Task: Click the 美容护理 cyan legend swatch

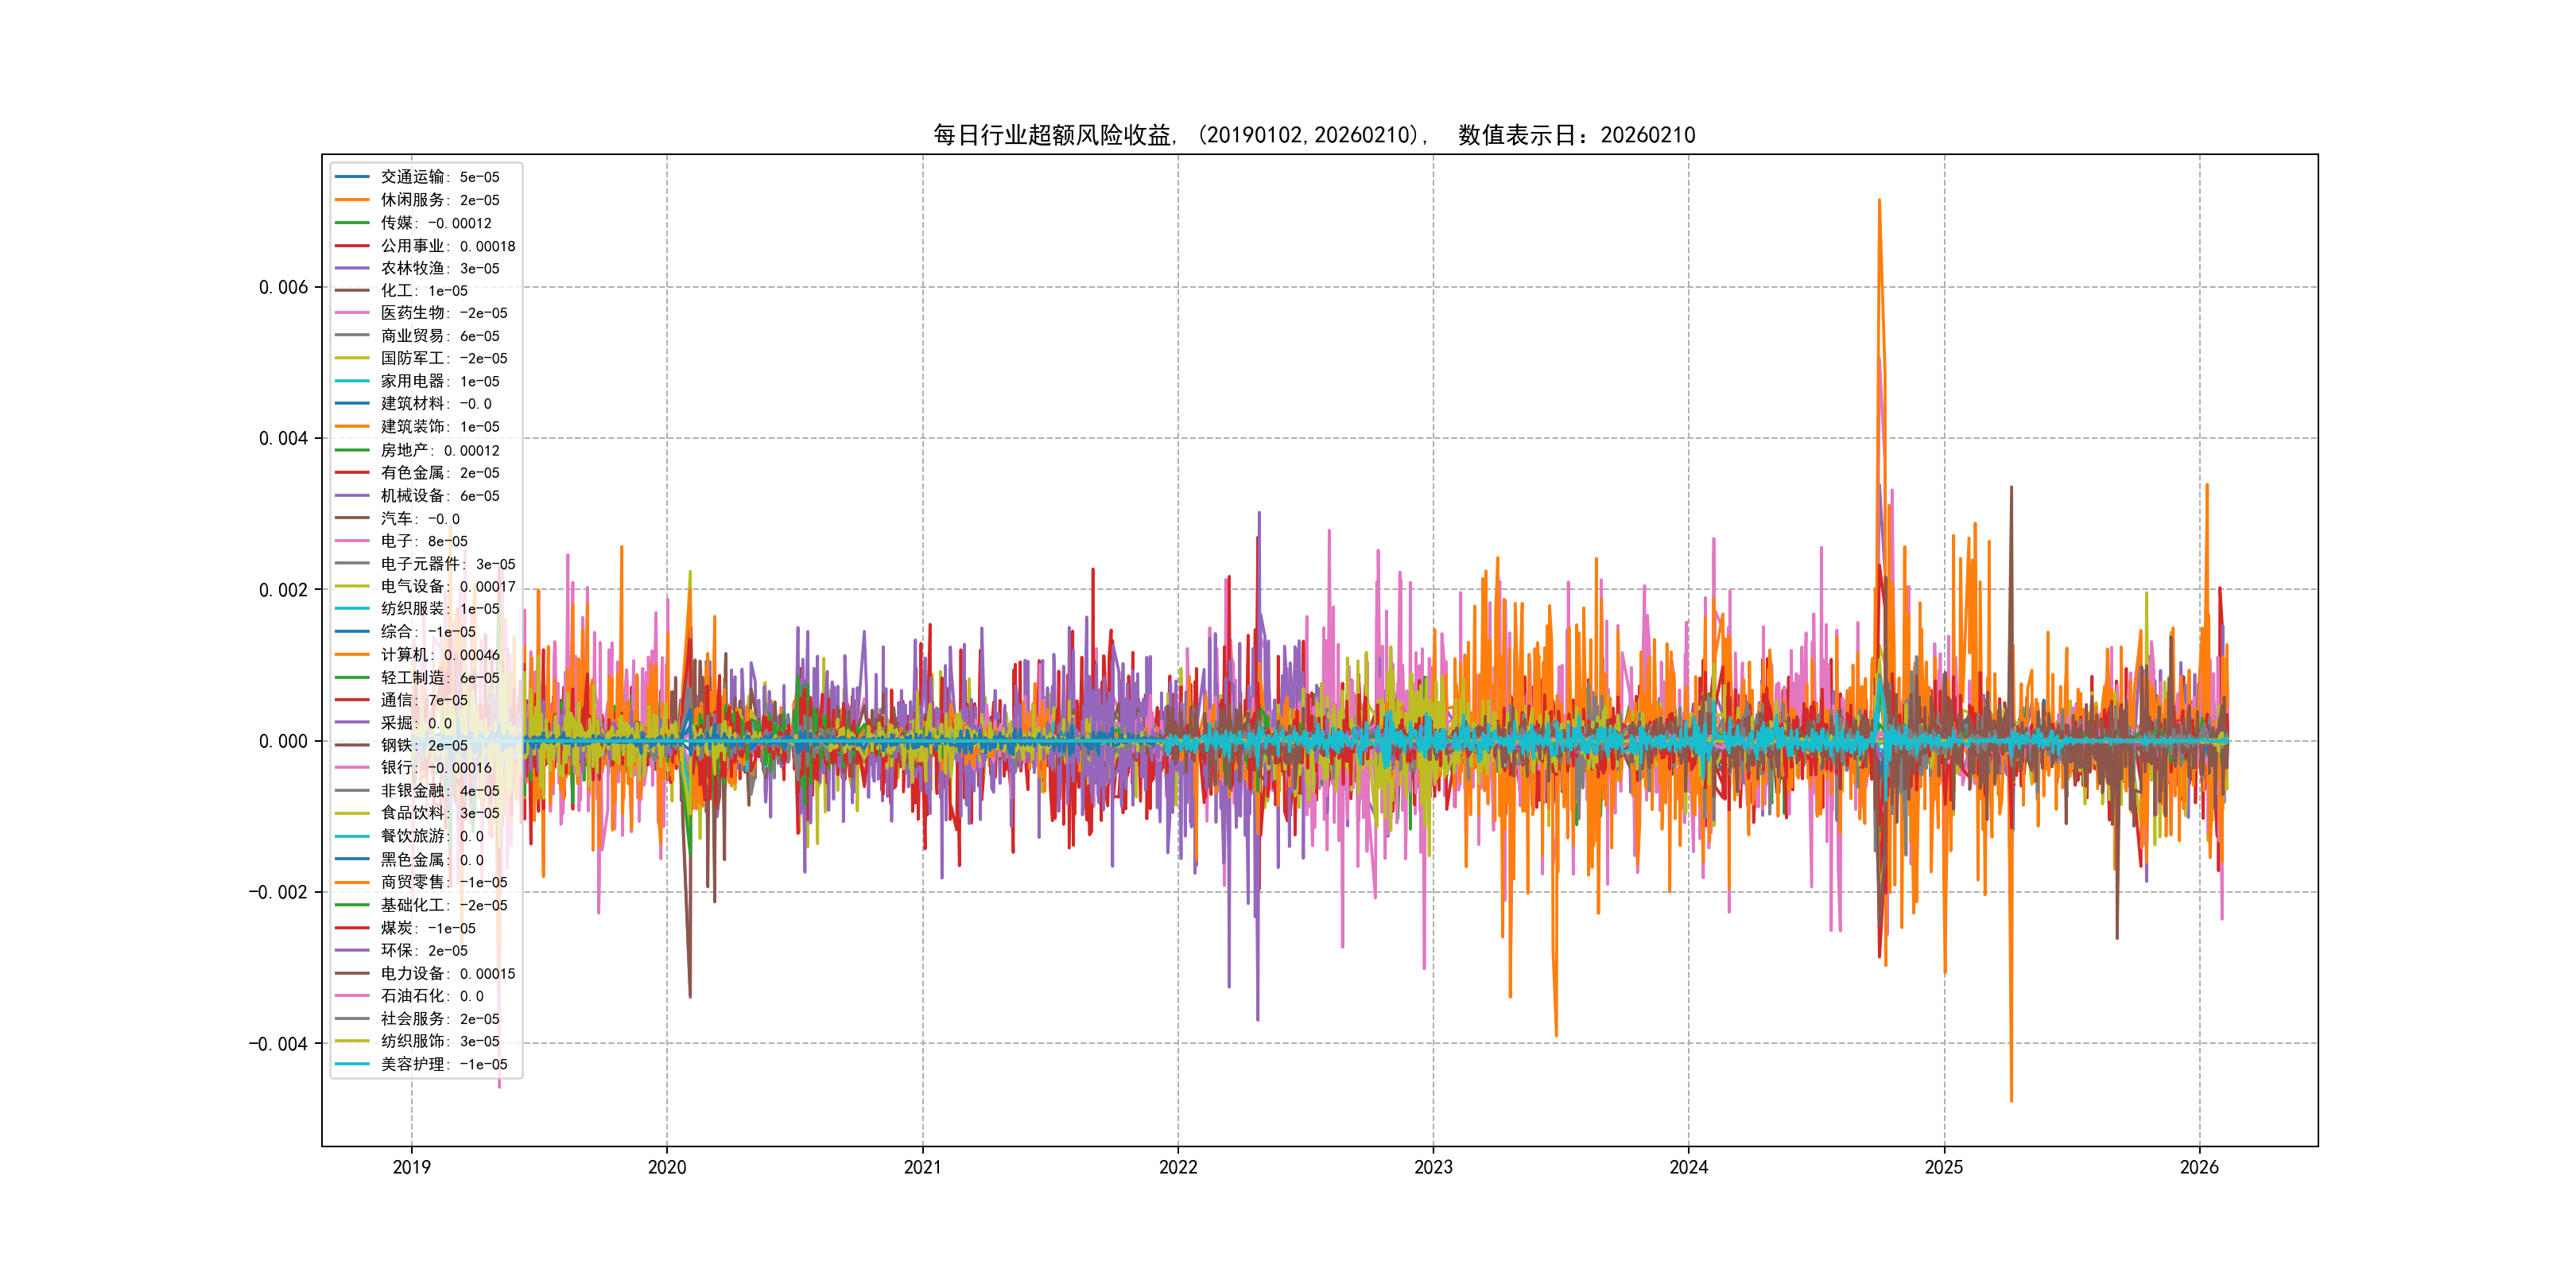Action: point(352,1064)
